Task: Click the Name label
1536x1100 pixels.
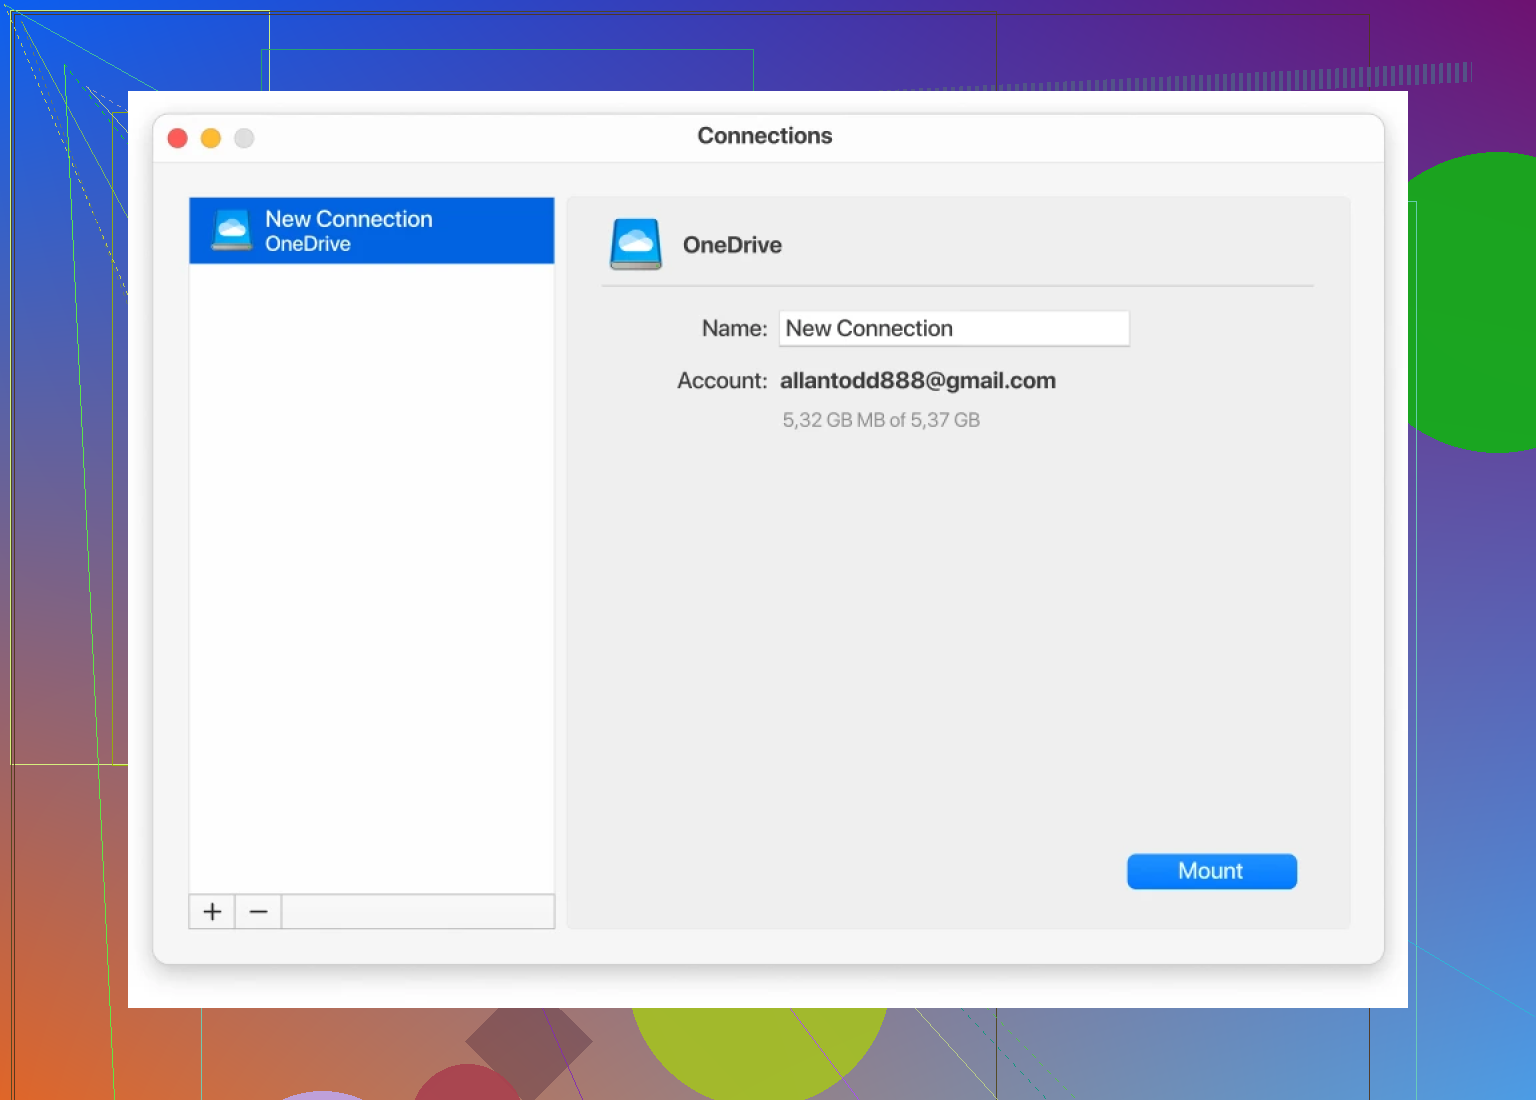Action: [x=734, y=329]
